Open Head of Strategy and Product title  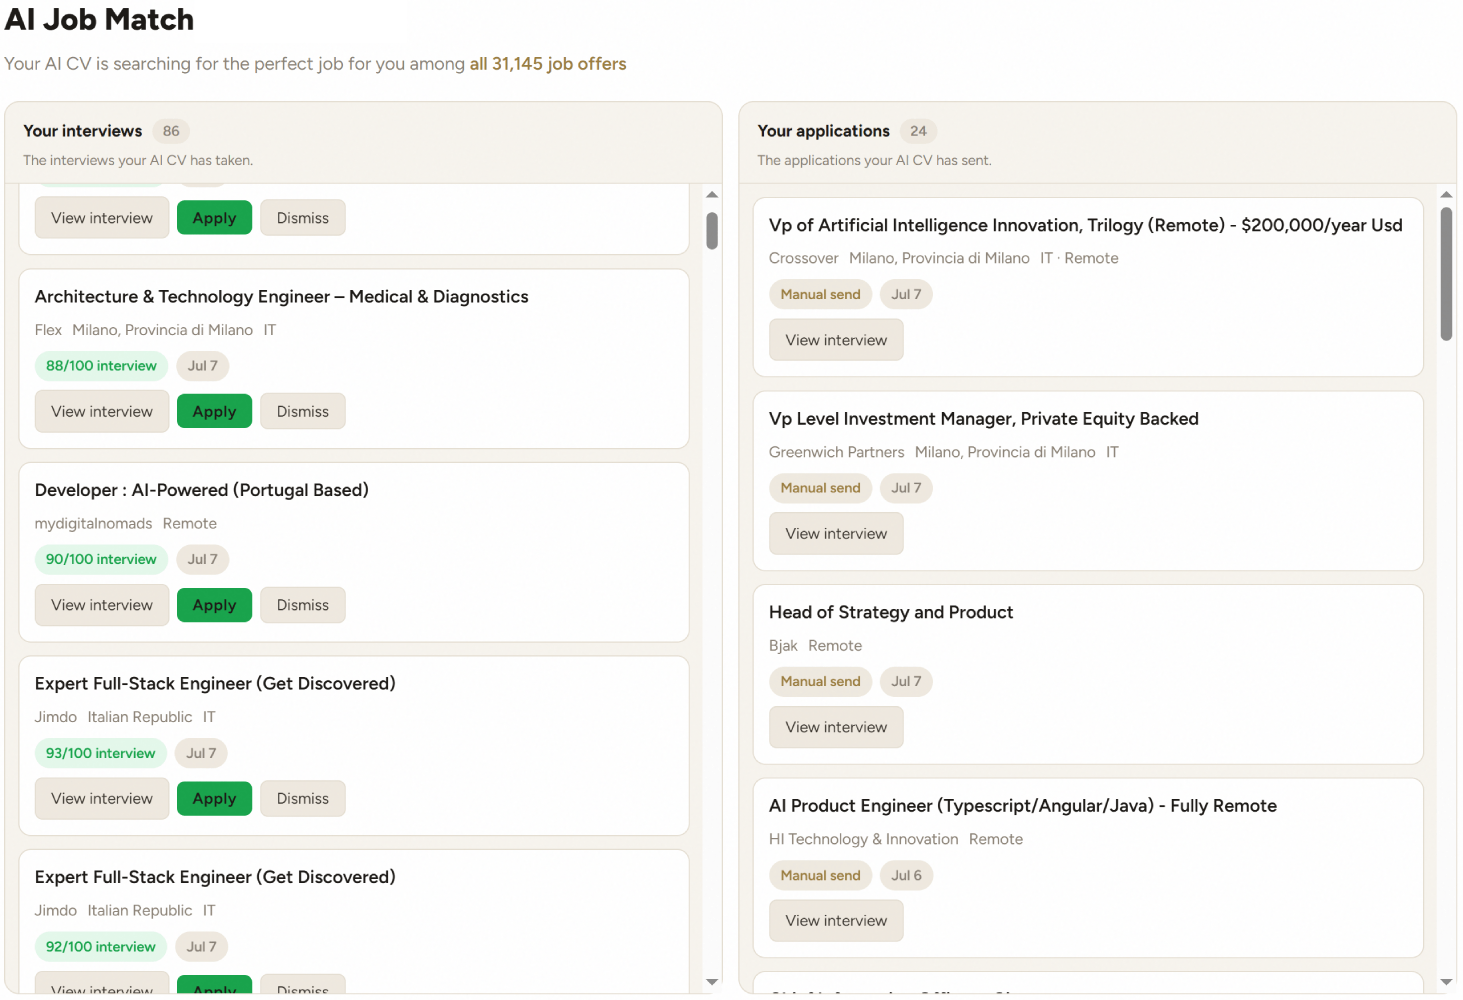891,612
